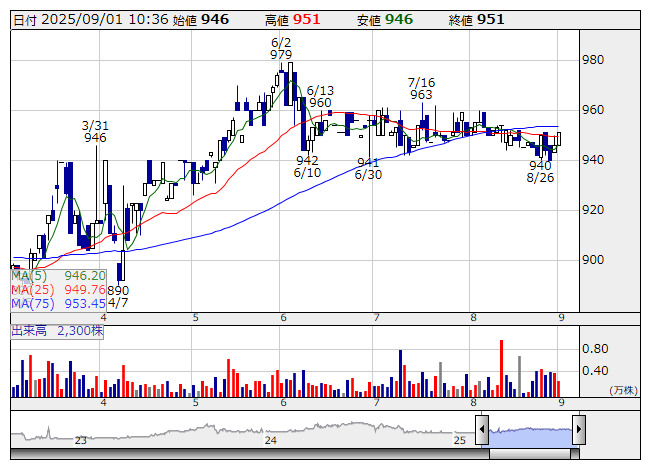
Task: Click the MA(75) 953.45 legend entry
Action: (x=58, y=304)
